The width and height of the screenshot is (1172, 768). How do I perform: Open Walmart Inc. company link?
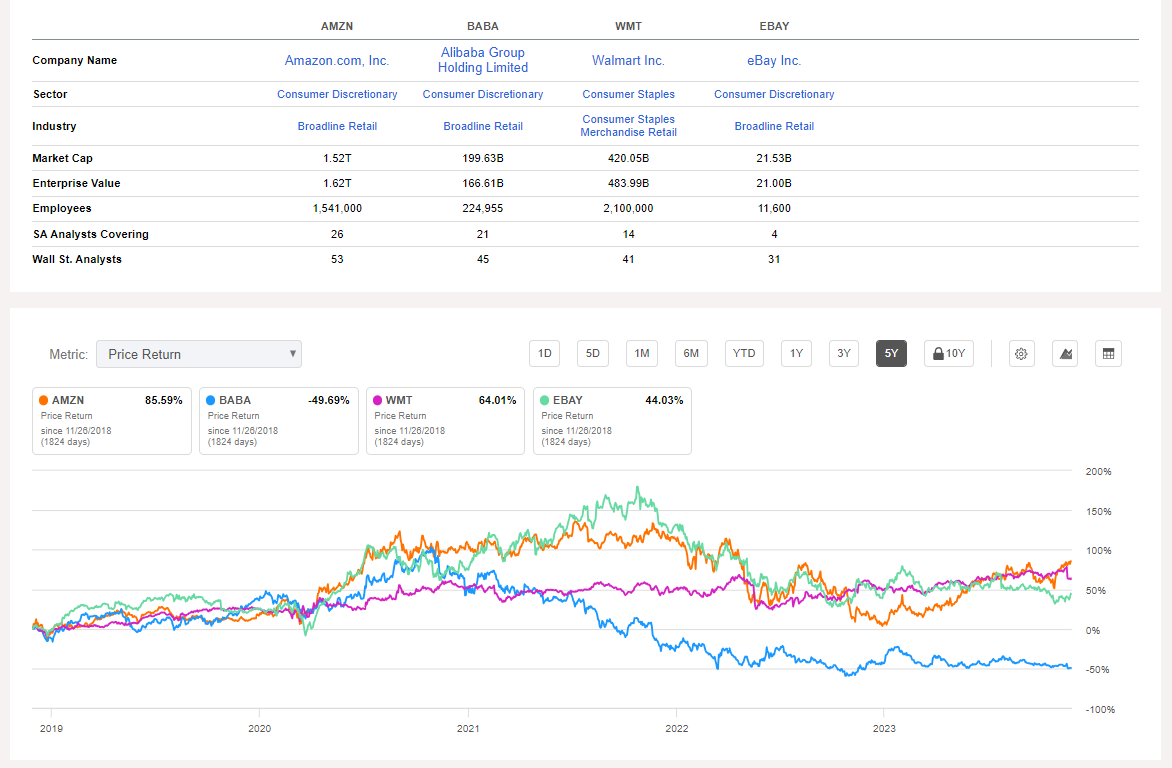629,61
